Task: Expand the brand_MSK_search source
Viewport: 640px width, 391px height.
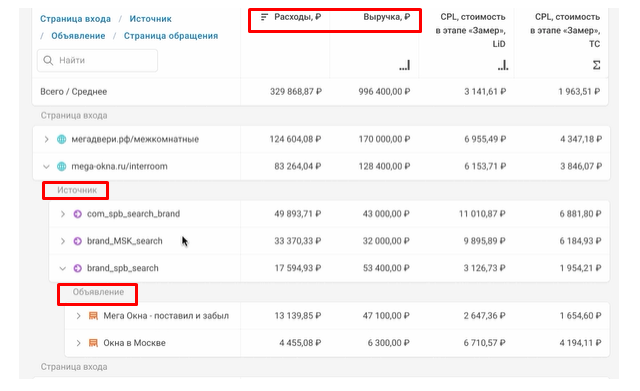Action: click(x=62, y=241)
